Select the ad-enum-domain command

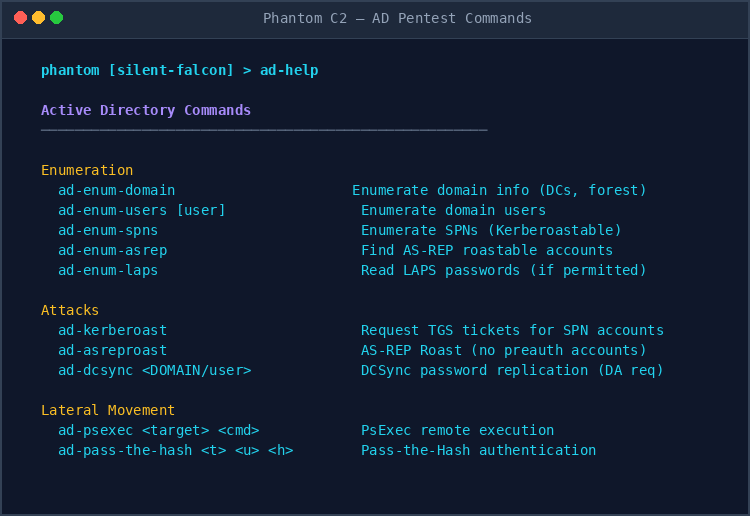pyautogui.click(x=116, y=190)
